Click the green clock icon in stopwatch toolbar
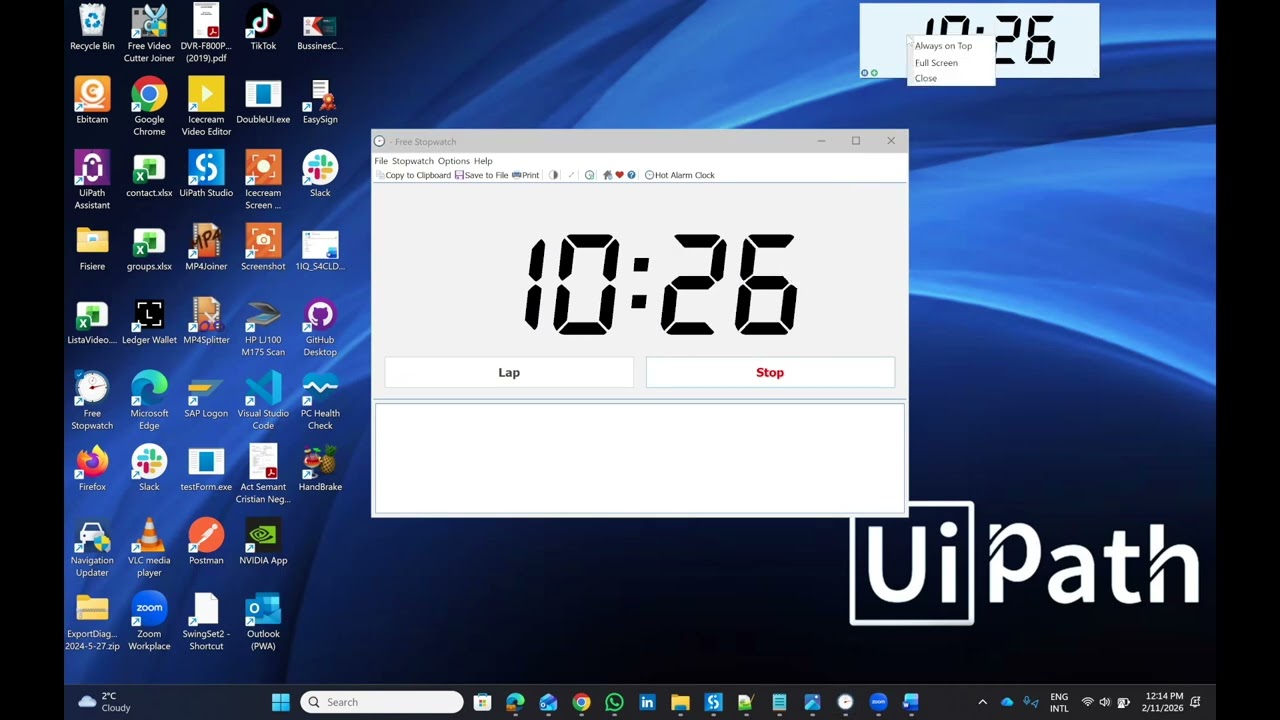1280x720 pixels. pyautogui.click(x=590, y=175)
